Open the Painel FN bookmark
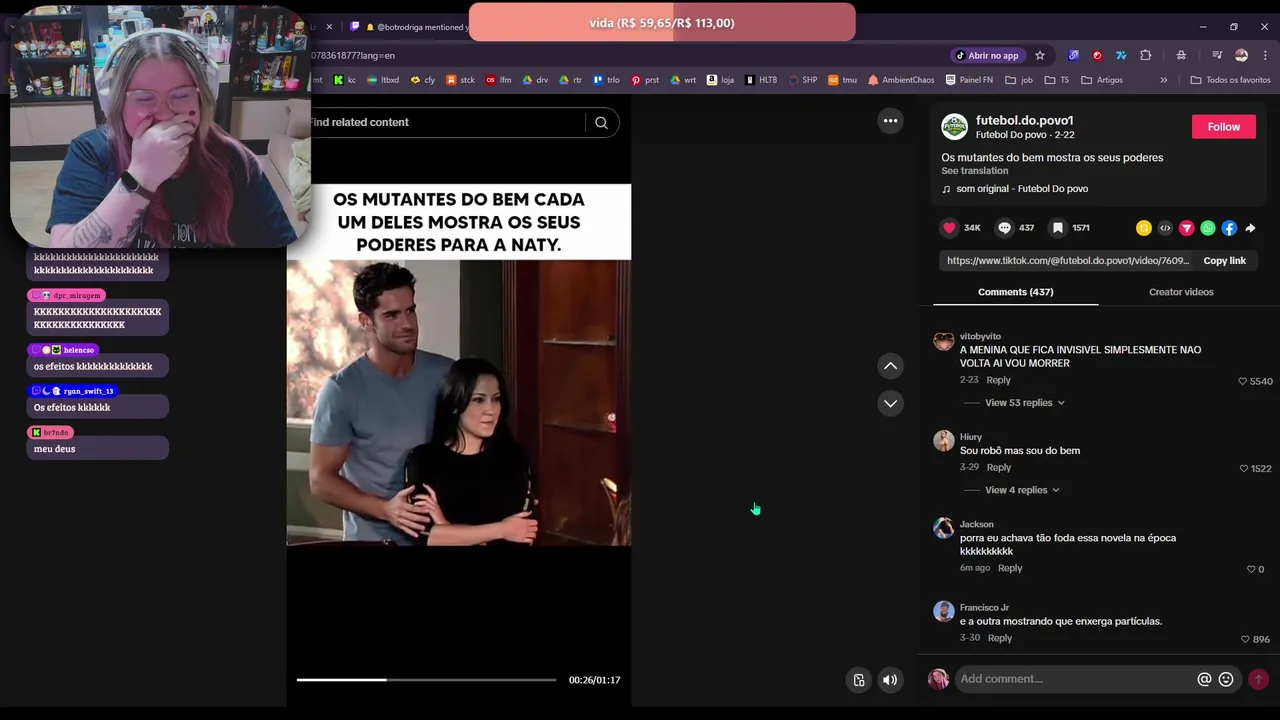The height and width of the screenshot is (720, 1280). [969, 80]
